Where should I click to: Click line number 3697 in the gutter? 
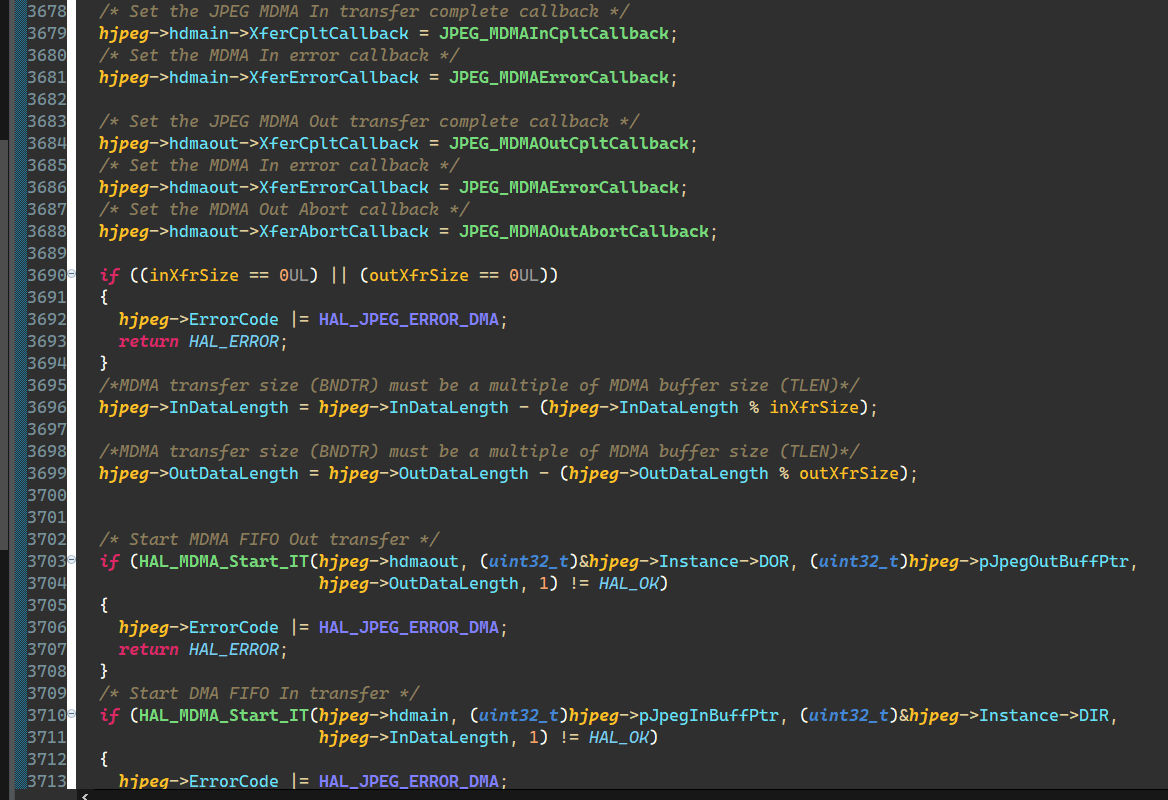47,430
